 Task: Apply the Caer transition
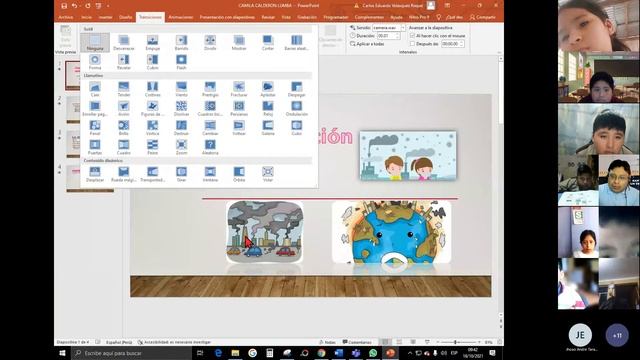[95, 89]
